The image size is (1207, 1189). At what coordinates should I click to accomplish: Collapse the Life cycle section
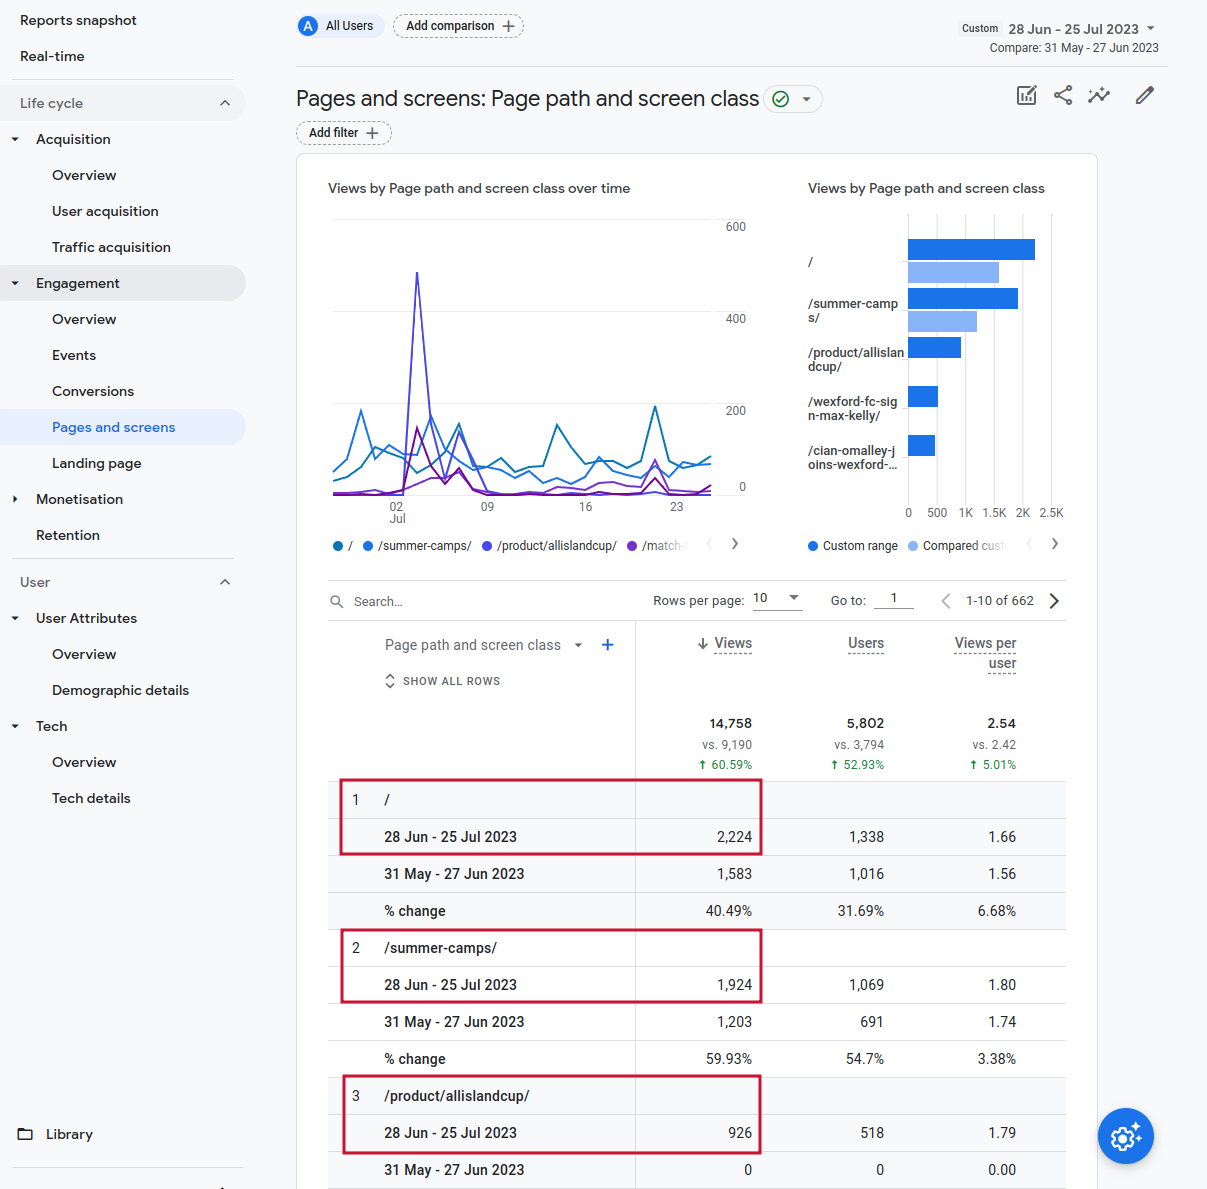pos(225,103)
